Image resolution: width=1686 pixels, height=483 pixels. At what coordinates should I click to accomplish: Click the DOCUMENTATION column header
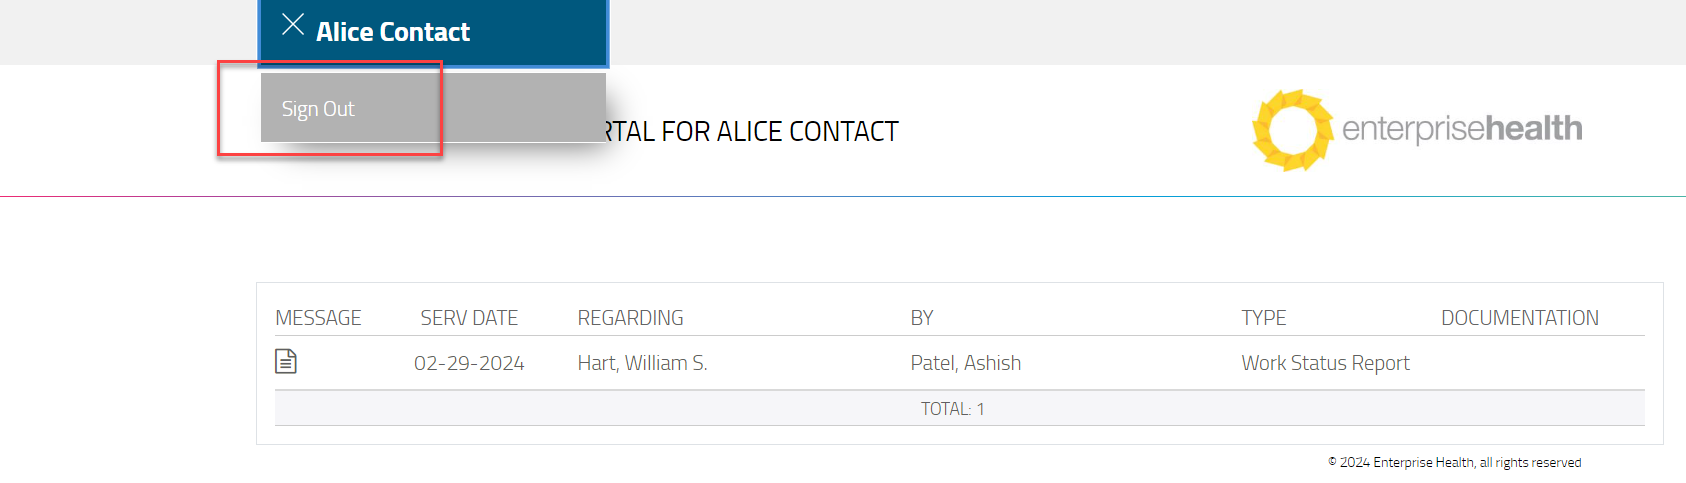pyautogui.click(x=1519, y=318)
